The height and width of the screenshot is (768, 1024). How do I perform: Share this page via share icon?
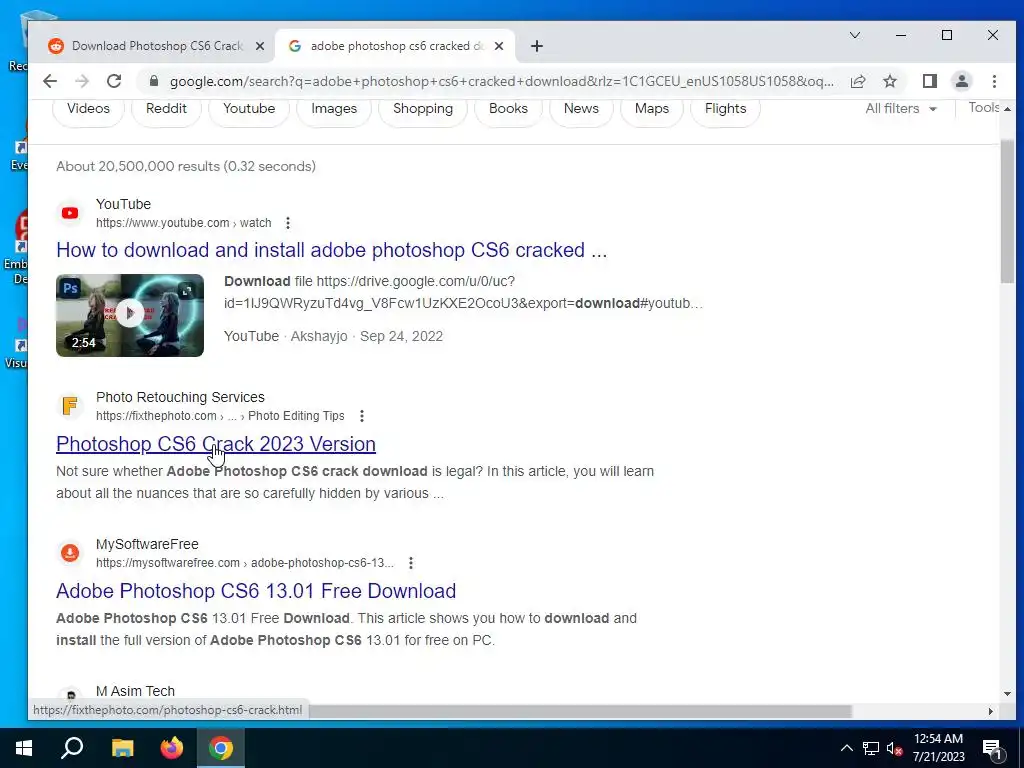pos(858,81)
